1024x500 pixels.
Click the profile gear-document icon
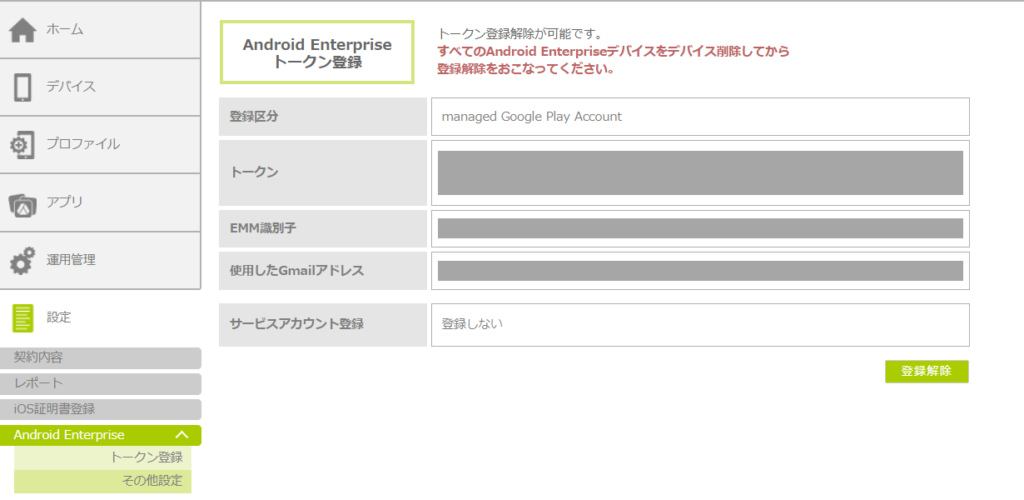23,145
